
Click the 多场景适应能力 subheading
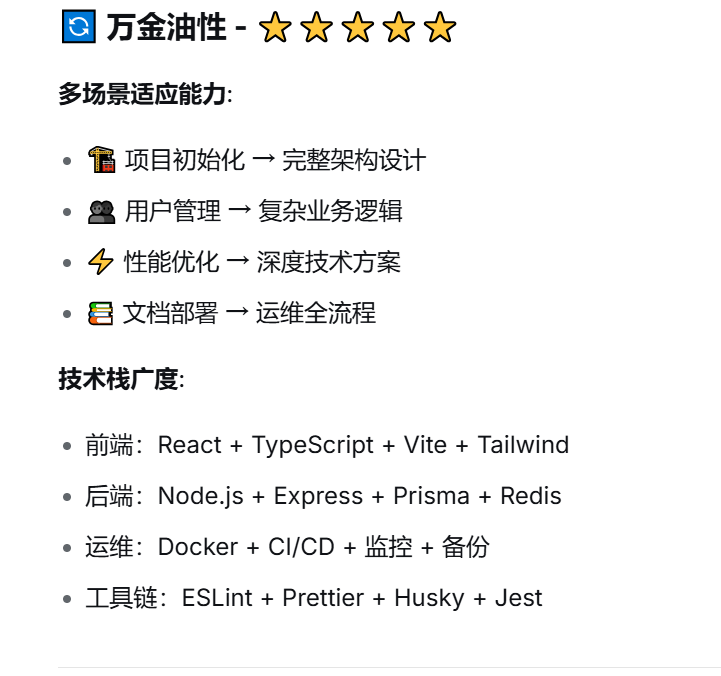tap(142, 95)
